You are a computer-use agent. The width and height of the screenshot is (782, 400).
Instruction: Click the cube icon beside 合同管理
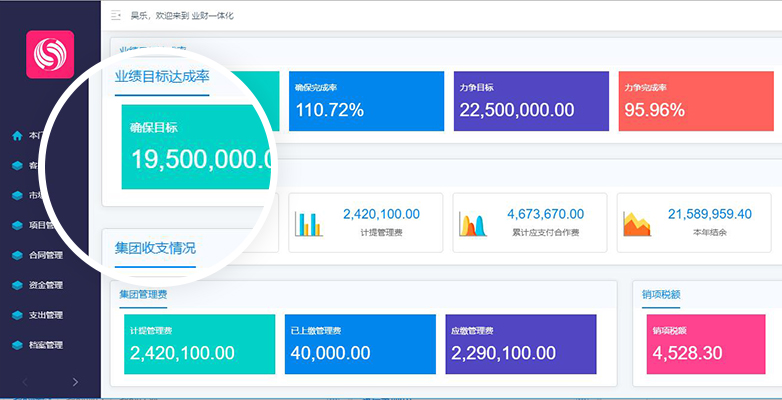tap(17, 255)
